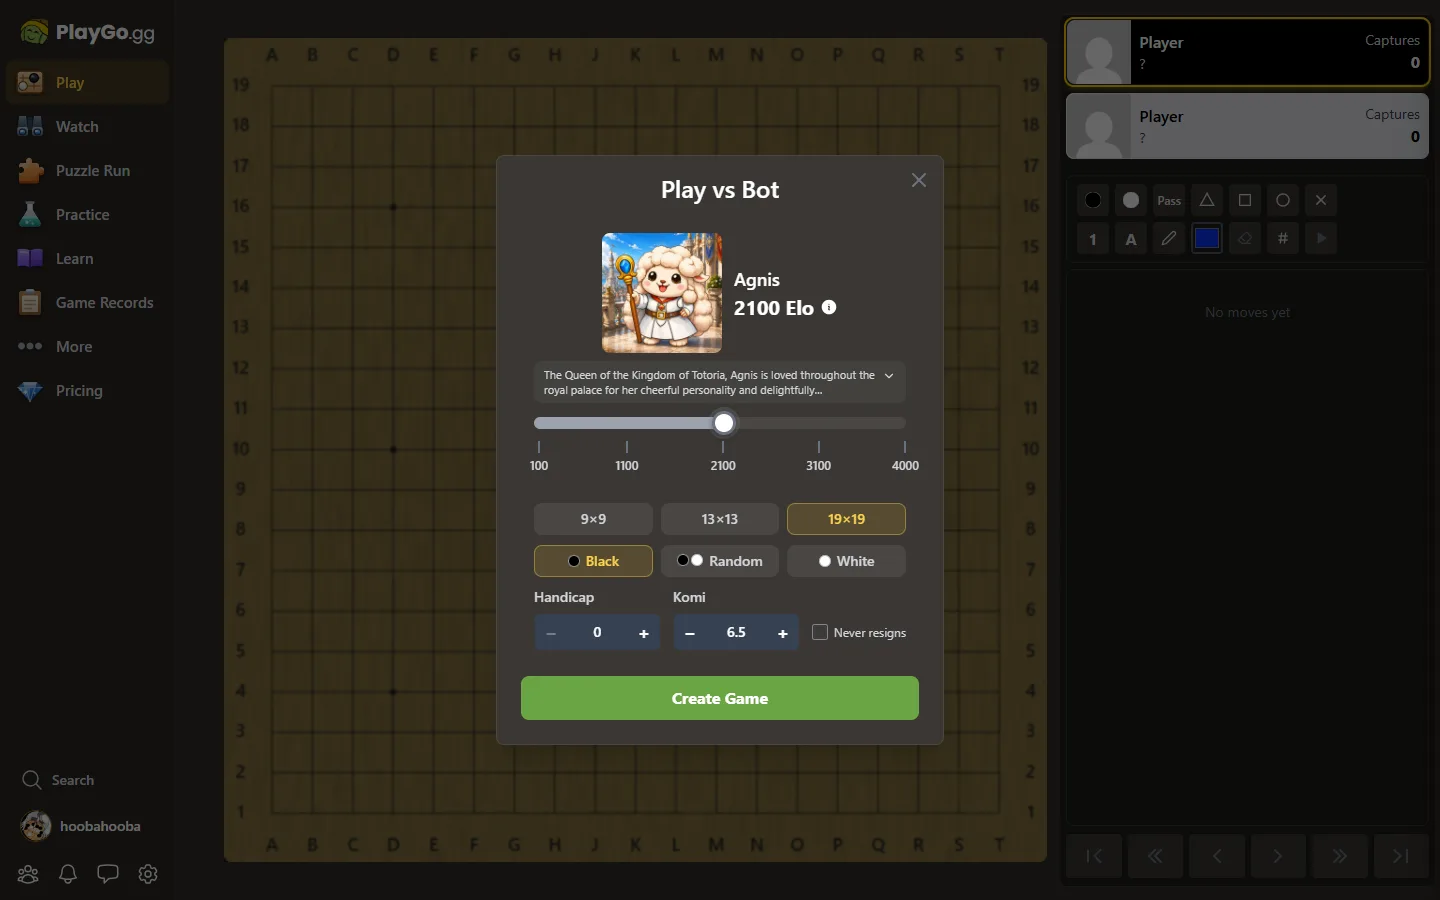
Task: Open the Watch menu item
Action: coord(87,127)
